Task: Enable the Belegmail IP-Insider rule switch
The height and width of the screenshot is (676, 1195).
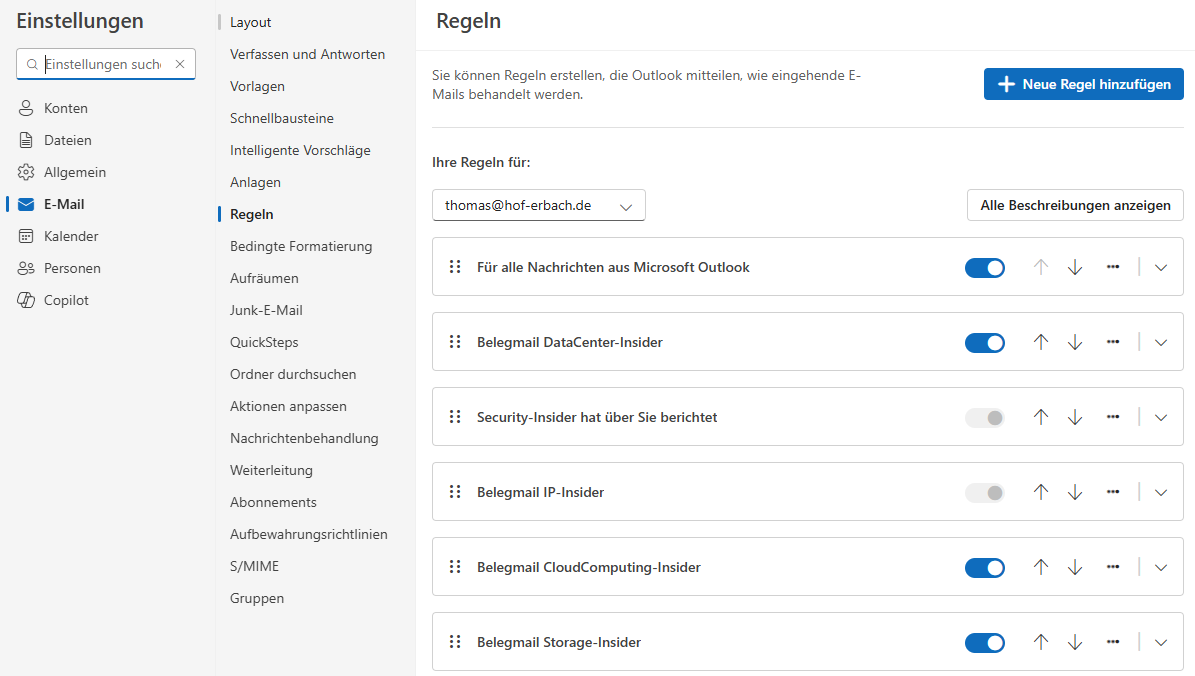Action: (984, 492)
